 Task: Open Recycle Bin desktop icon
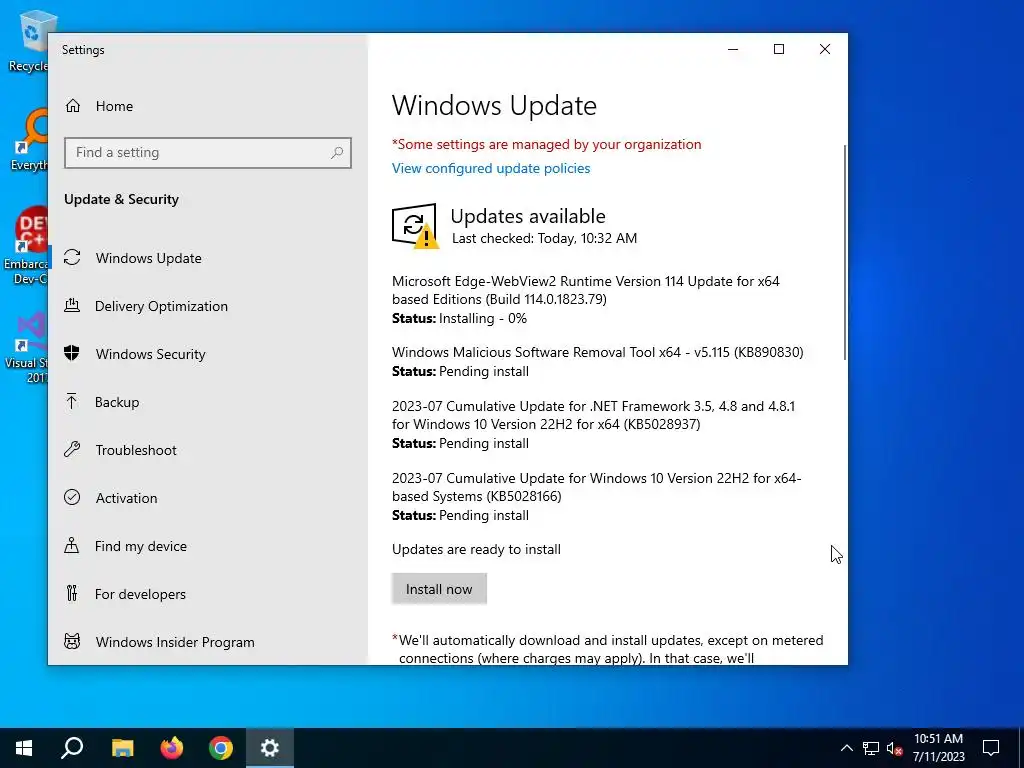27,40
